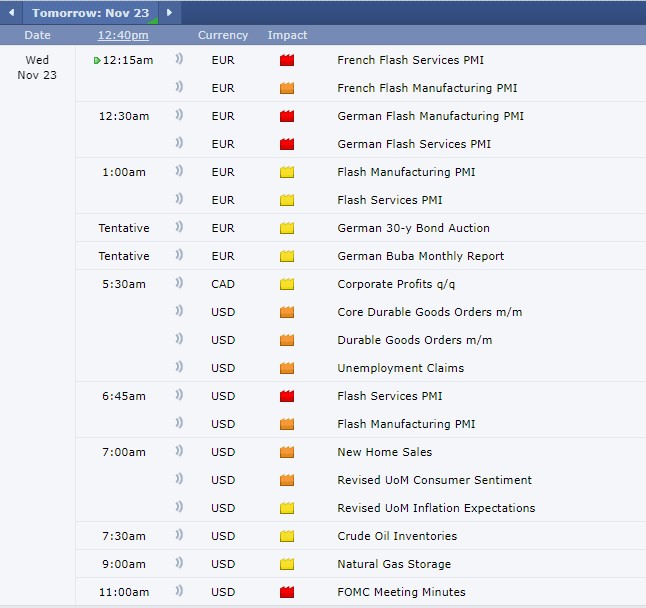Click yellow impact icon for Crude Oil Inventories
This screenshot has height=608, width=646.
tap(287, 536)
